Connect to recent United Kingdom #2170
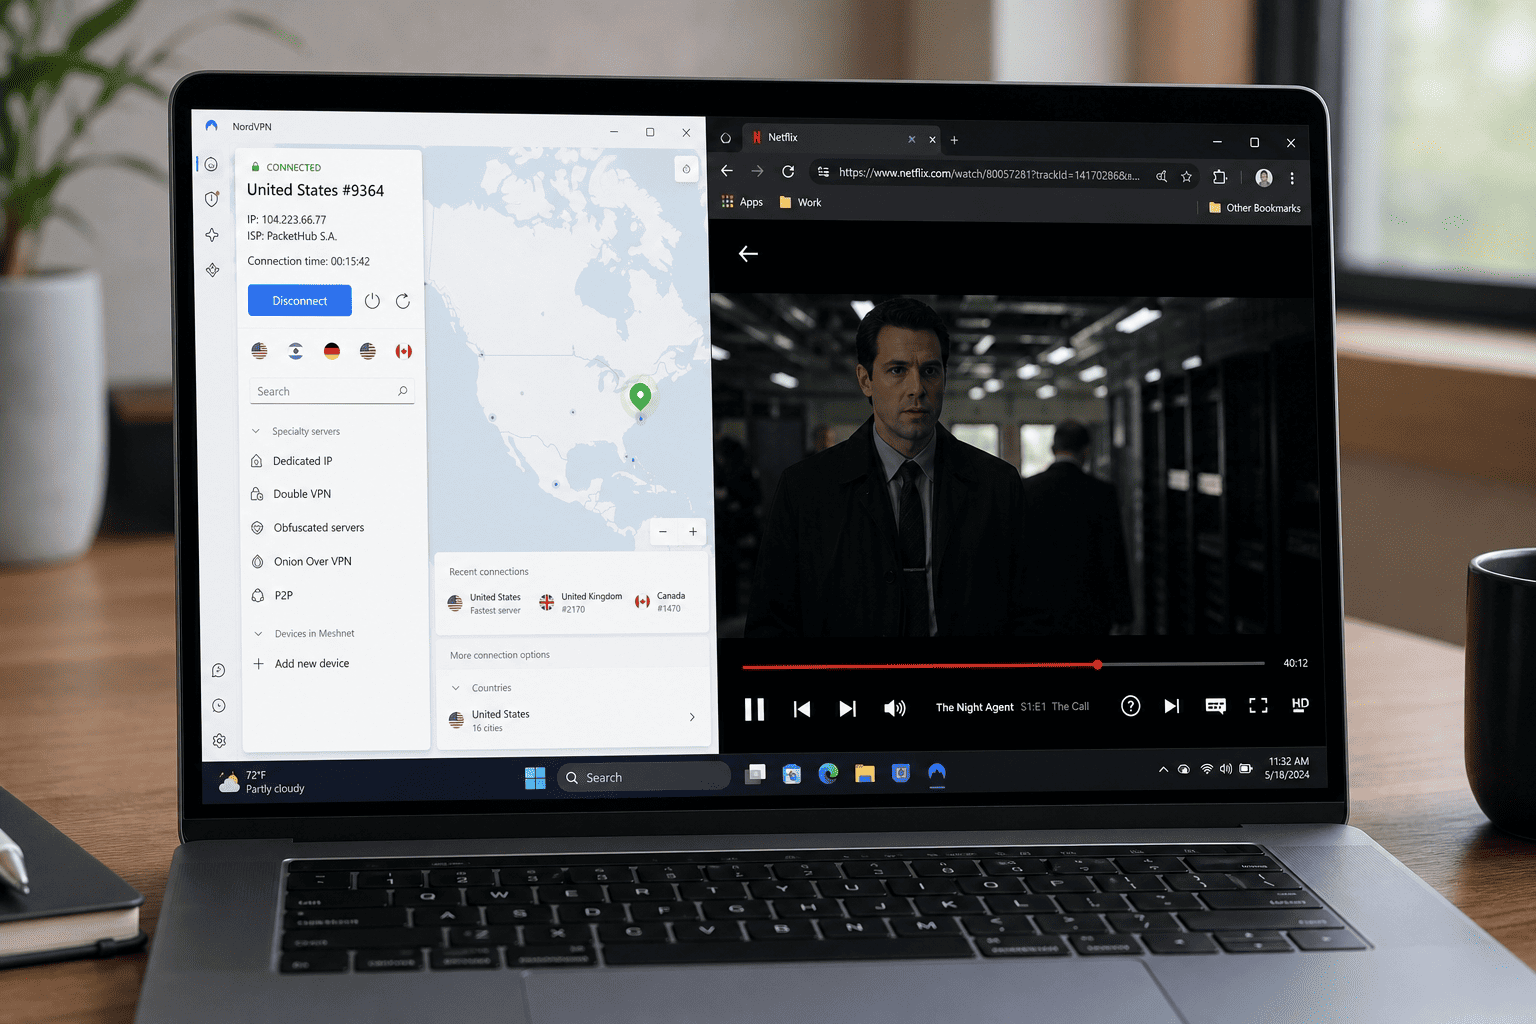The height and width of the screenshot is (1024, 1536). (x=580, y=602)
